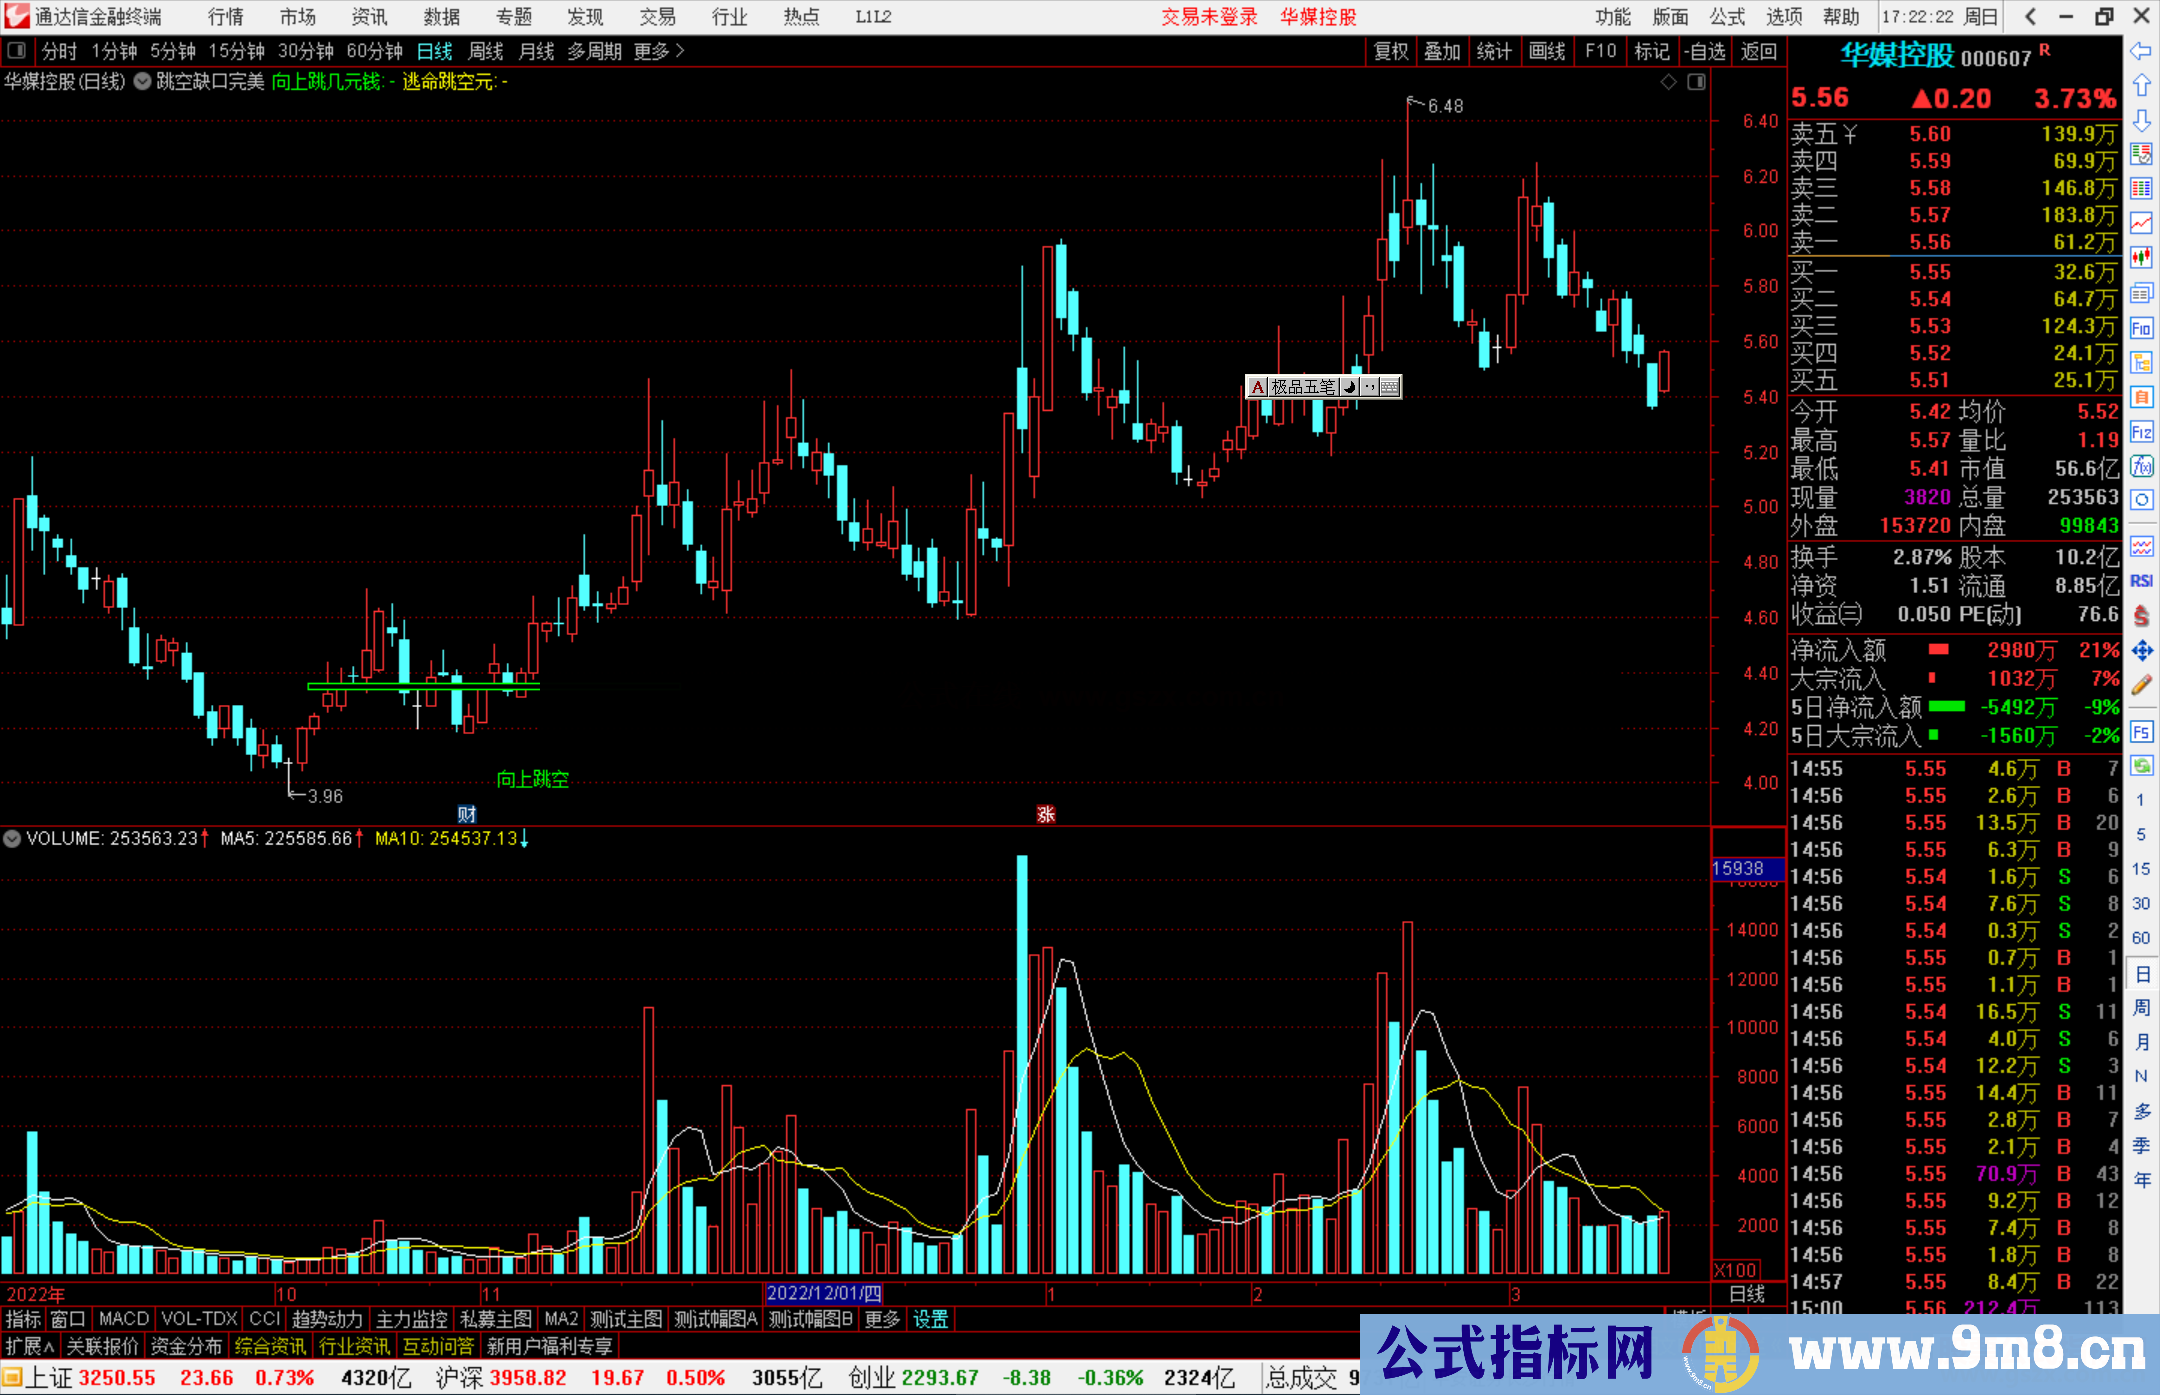This screenshot has height=1395, width=2160.
Task: Select the MACD indicator tab
Action: click(x=124, y=1319)
